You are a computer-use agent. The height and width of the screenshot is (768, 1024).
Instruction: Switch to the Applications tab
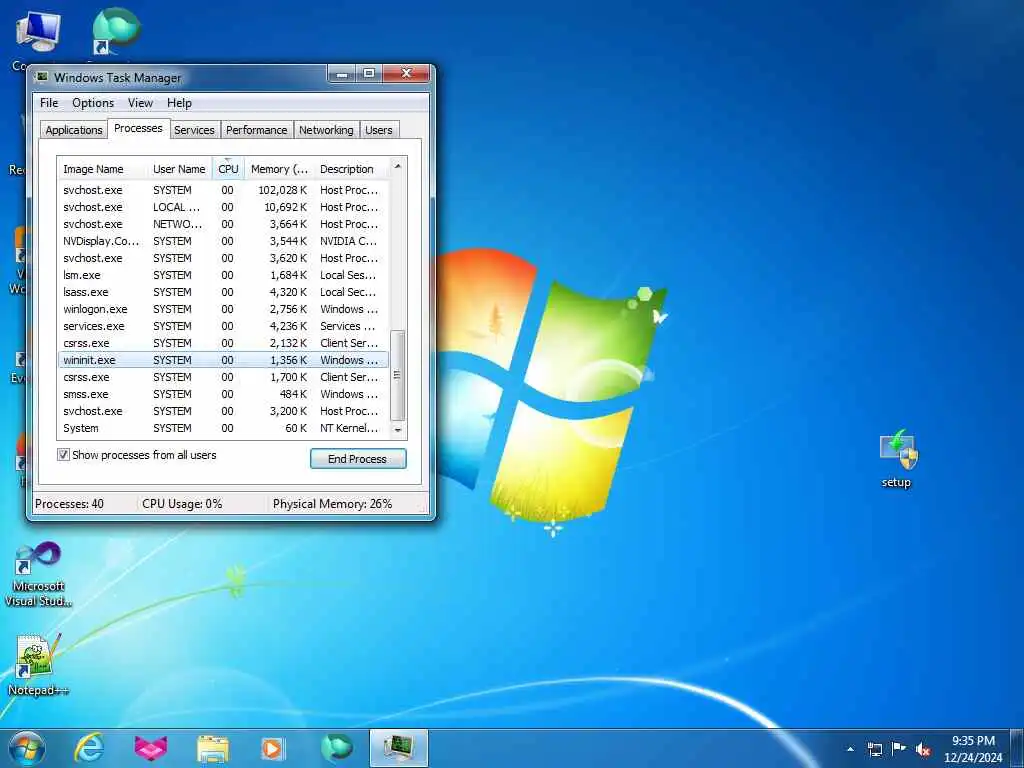(74, 130)
